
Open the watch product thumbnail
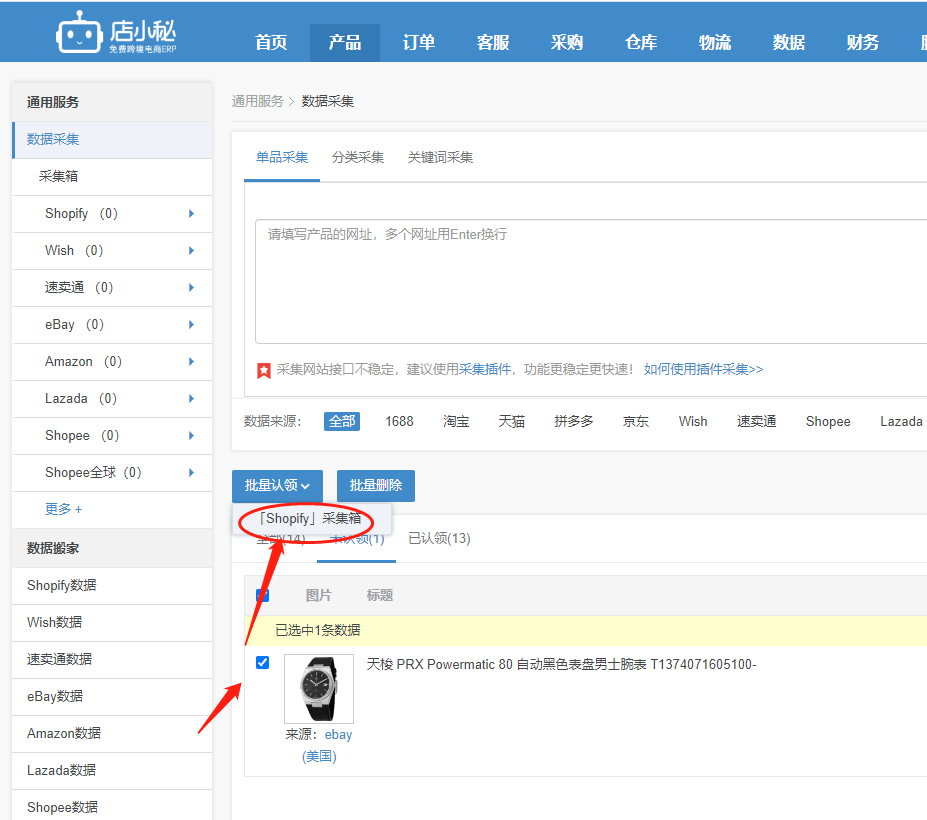pyautogui.click(x=319, y=689)
